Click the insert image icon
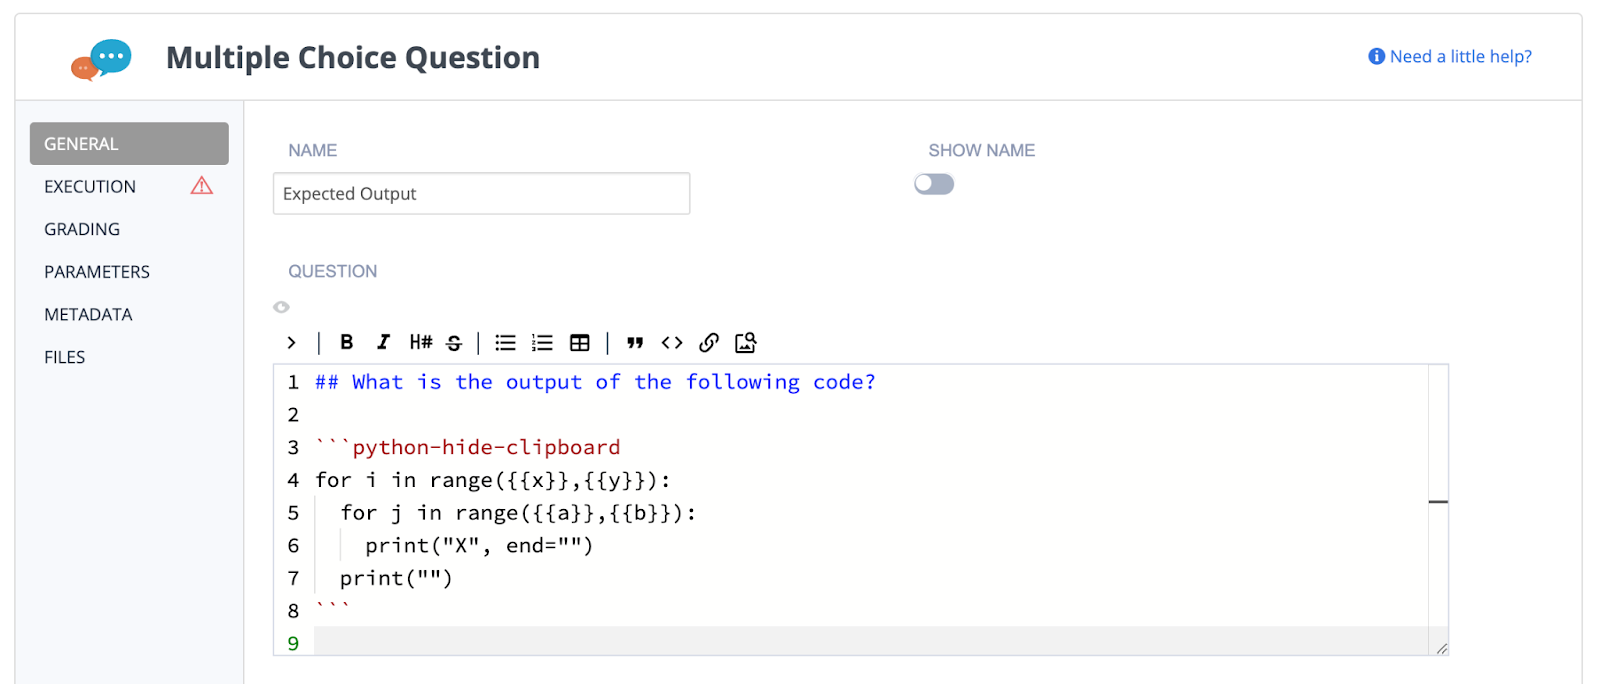Viewport: 1600px width, 684px height. pyautogui.click(x=746, y=343)
